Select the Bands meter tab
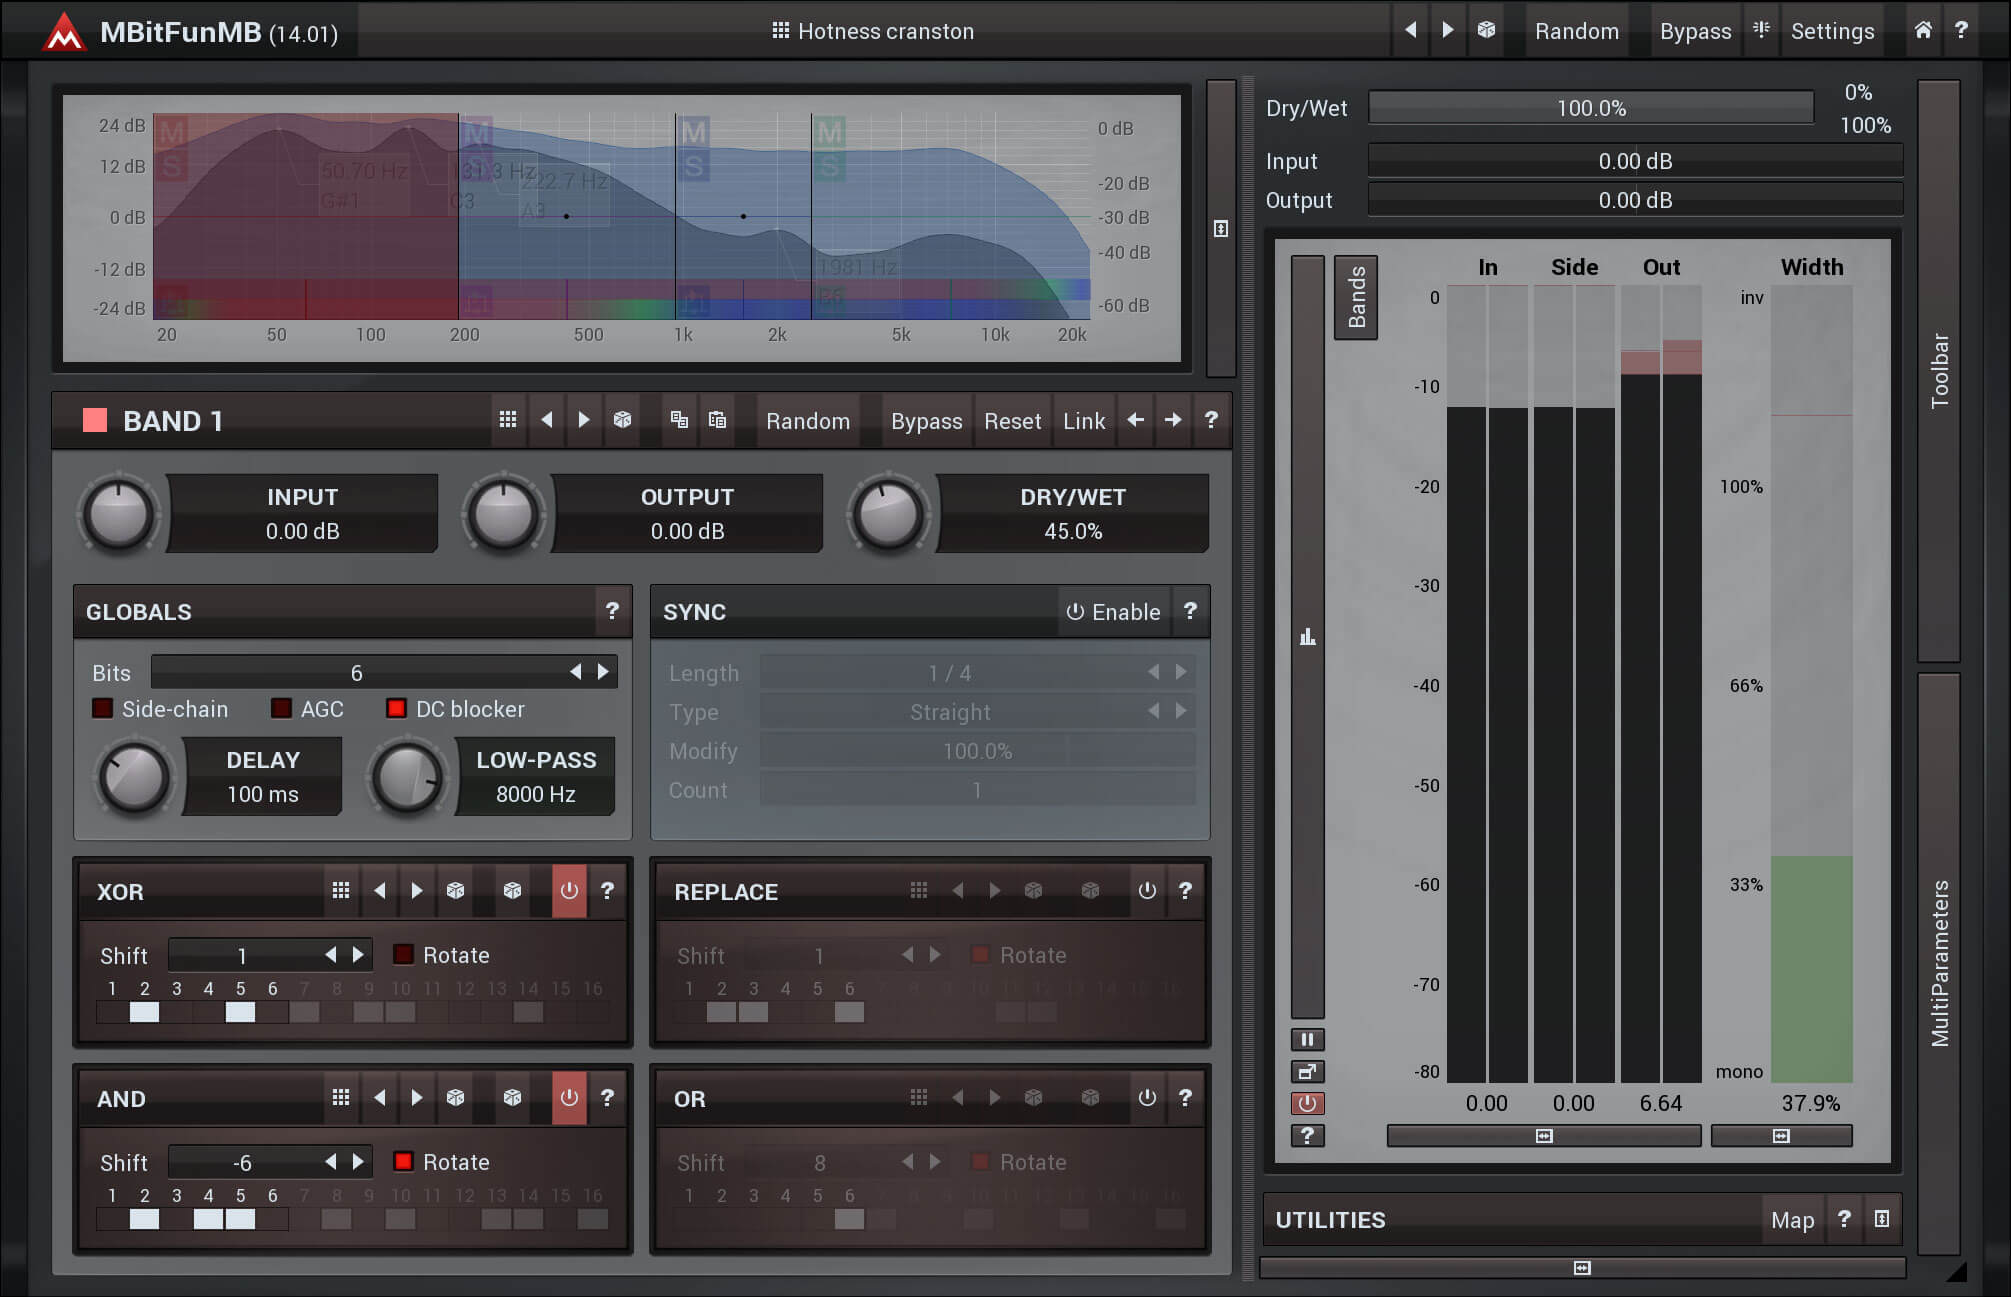The height and width of the screenshot is (1297, 2011). [x=1356, y=297]
